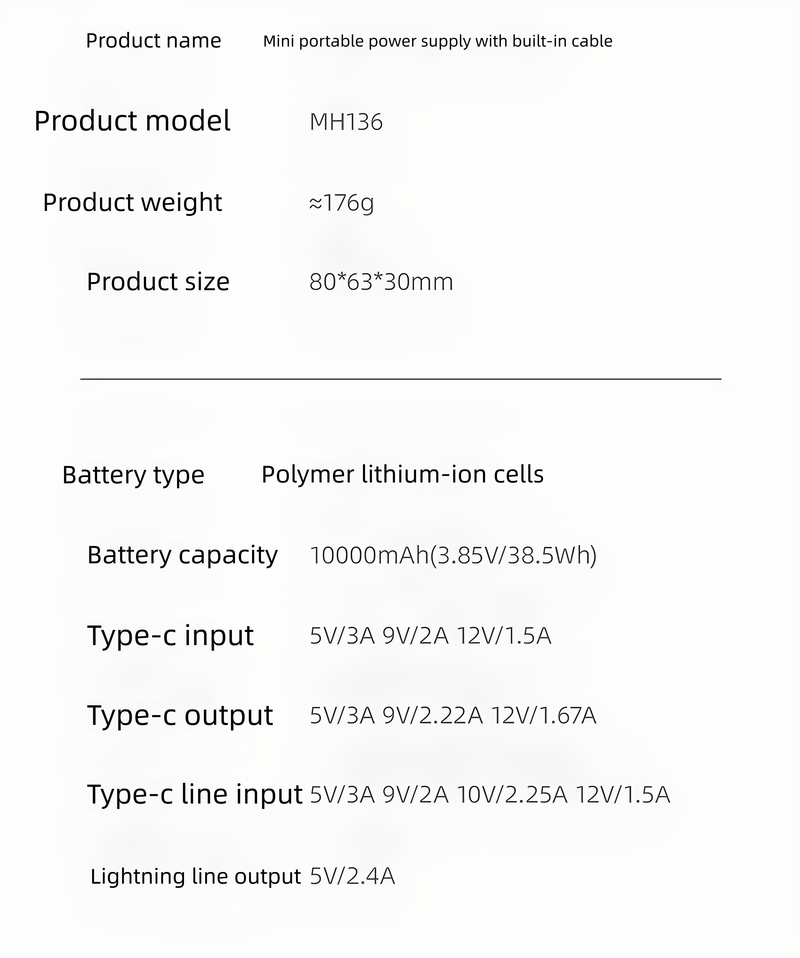Click the "Type-c line input" label
Screen dimensions: 800x958
pyautogui.click(x=194, y=795)
